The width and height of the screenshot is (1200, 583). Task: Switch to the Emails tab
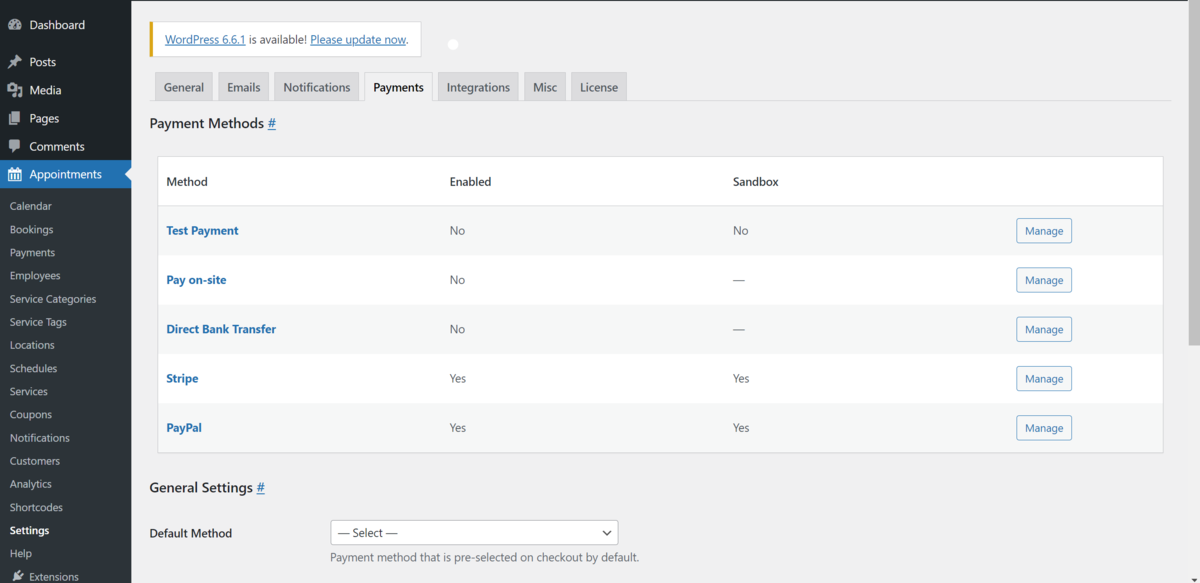point(243,87)
